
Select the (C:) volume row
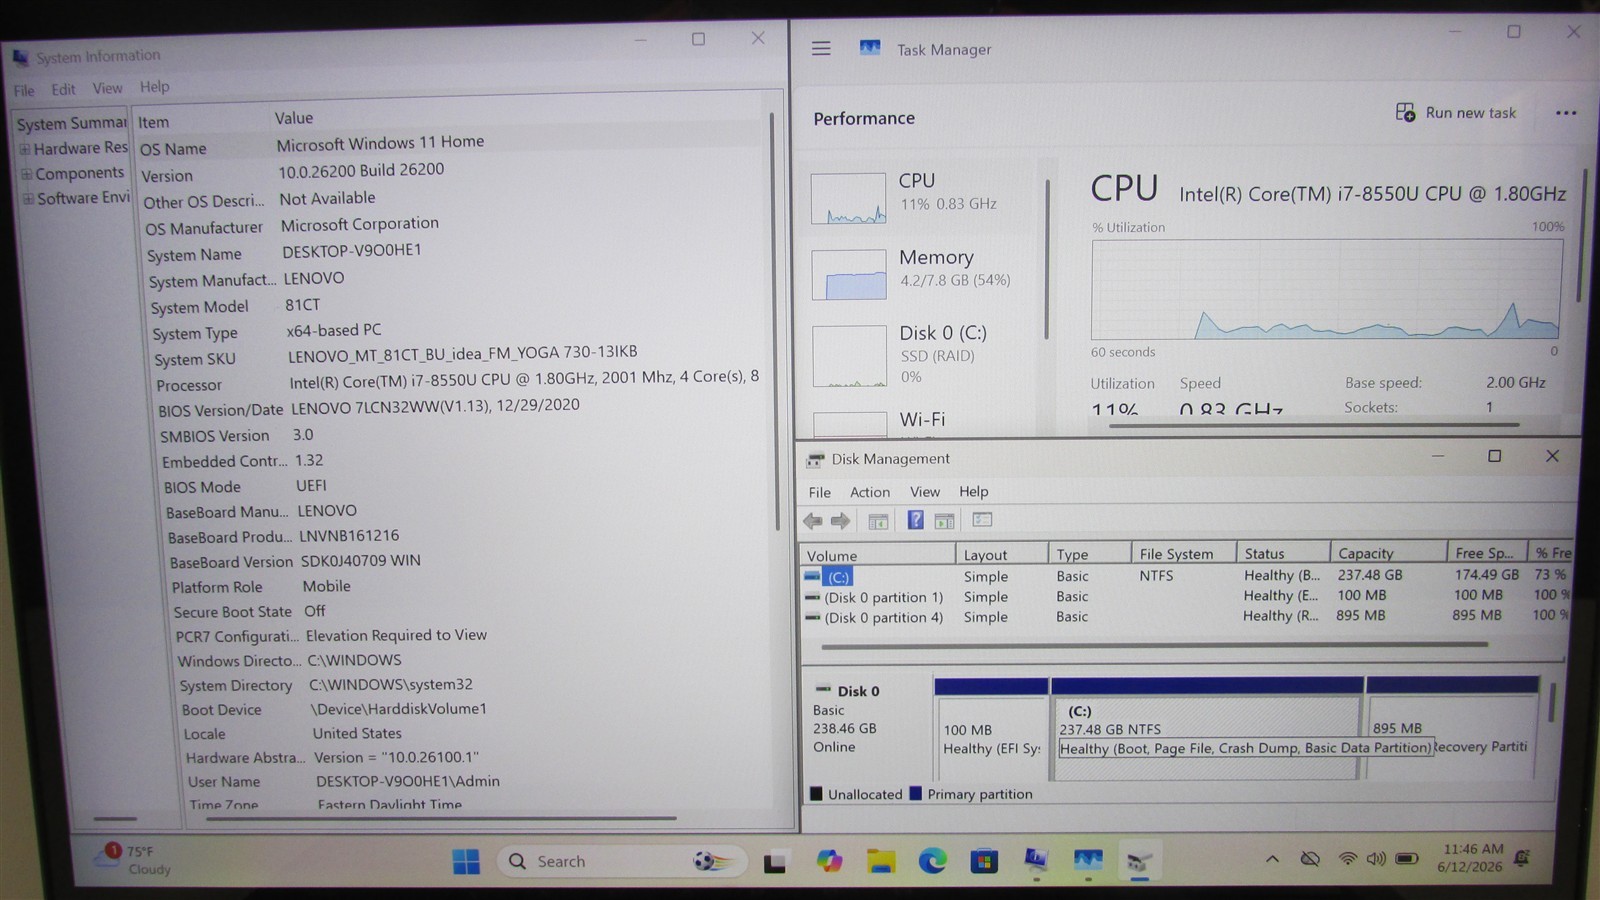(1185, 576)
